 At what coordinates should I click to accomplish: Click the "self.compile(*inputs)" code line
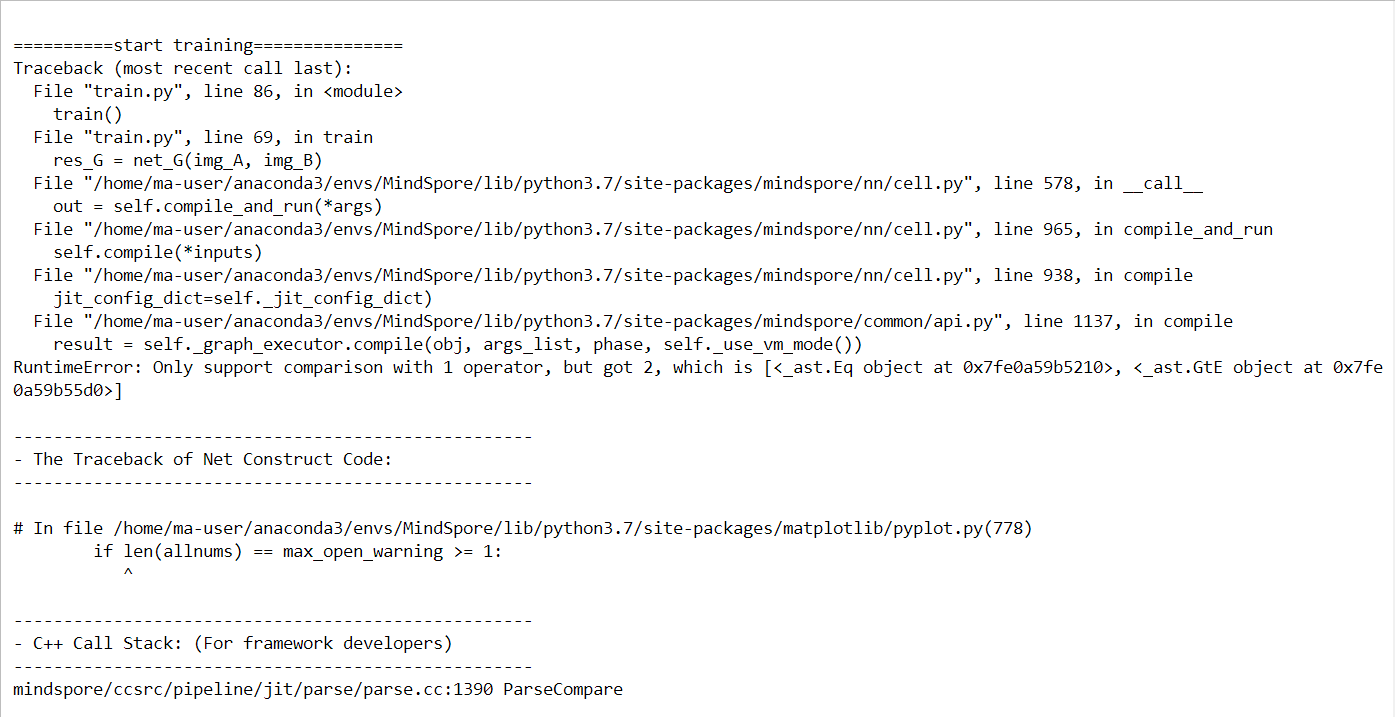158,252
